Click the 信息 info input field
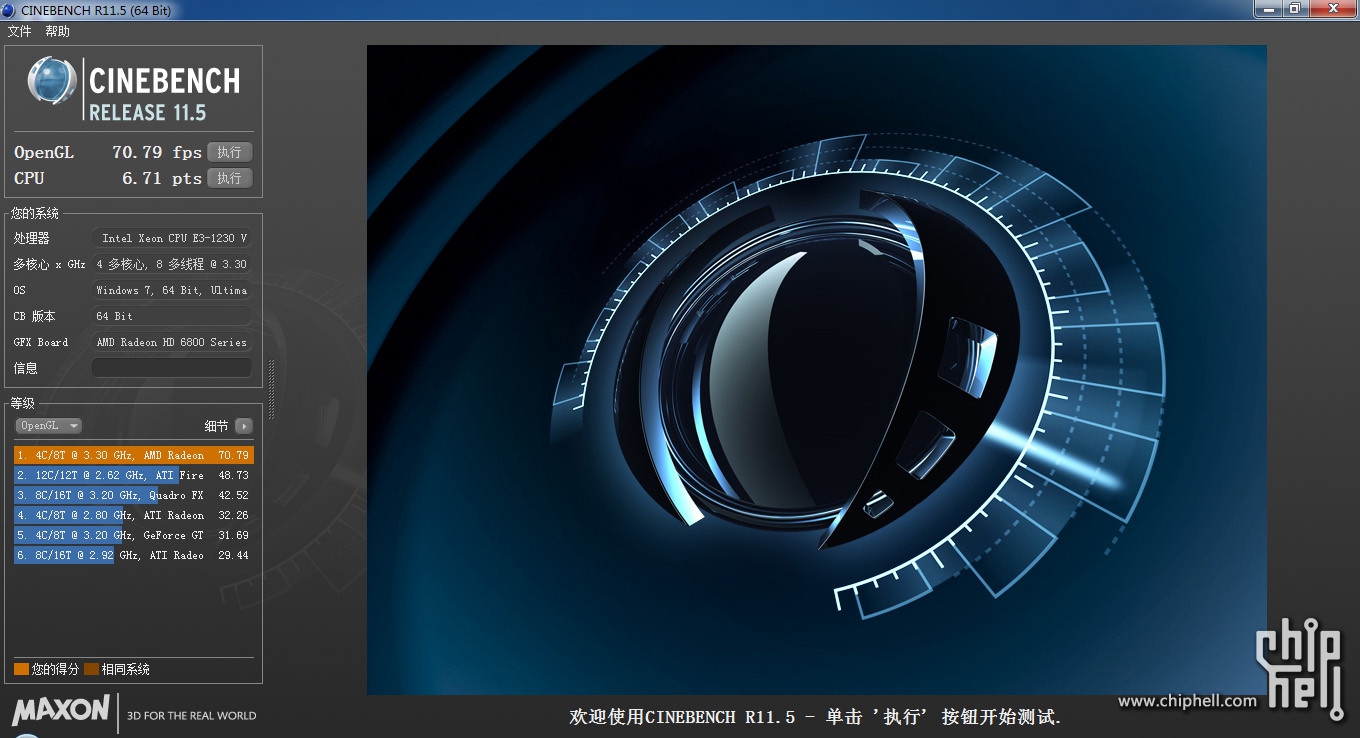 (171, 368)
